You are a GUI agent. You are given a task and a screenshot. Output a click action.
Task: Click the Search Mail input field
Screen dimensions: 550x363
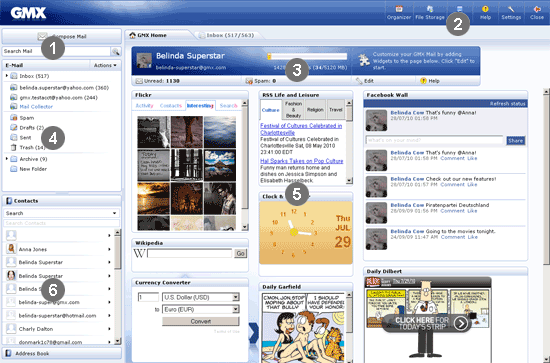pos(56,51)
